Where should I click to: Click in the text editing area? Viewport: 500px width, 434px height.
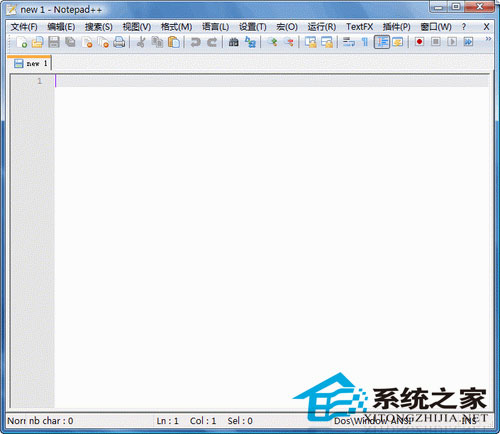point(272,240)
